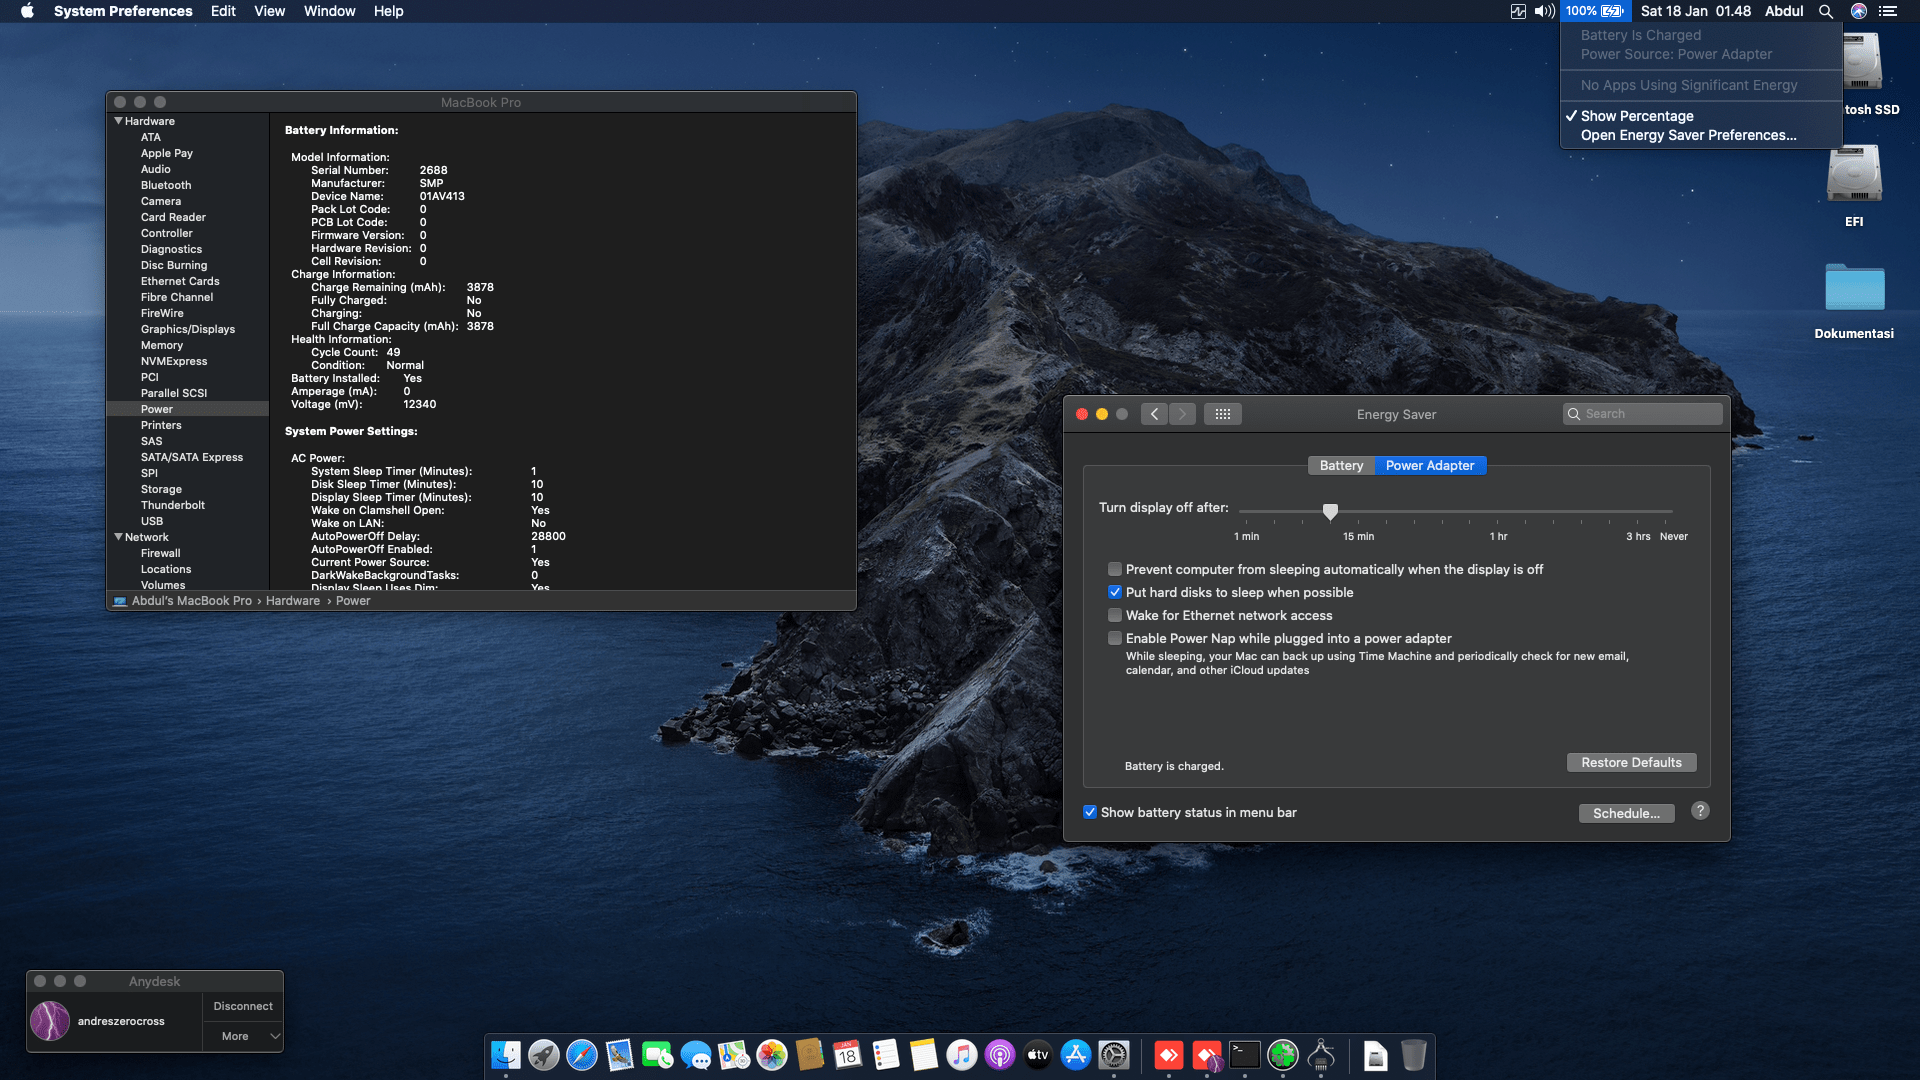Enable Wake for Ethernet network access

click(1115, 616)
